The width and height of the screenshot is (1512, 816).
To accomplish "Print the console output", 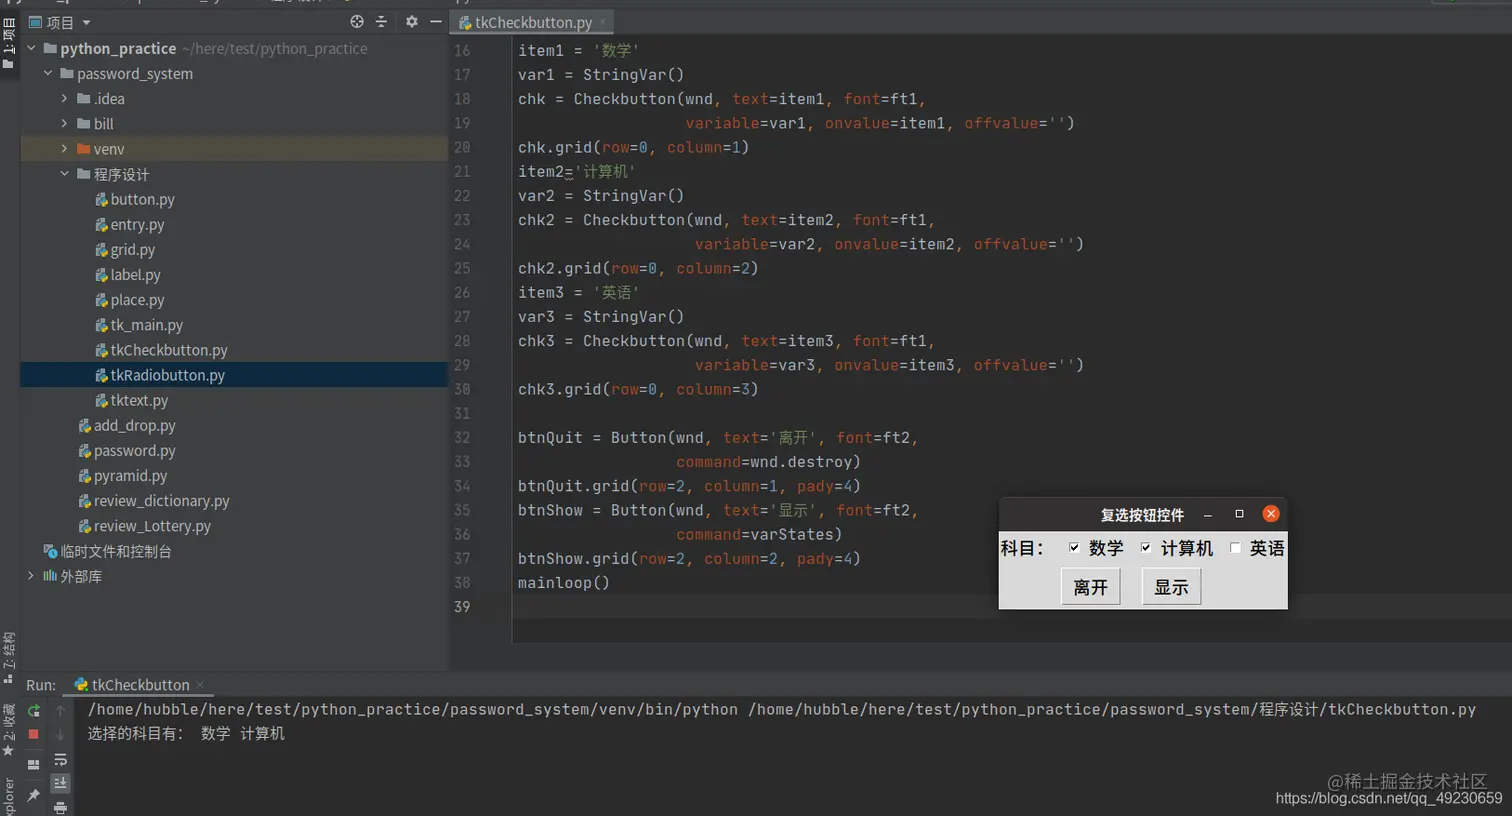I will (60, 807).
